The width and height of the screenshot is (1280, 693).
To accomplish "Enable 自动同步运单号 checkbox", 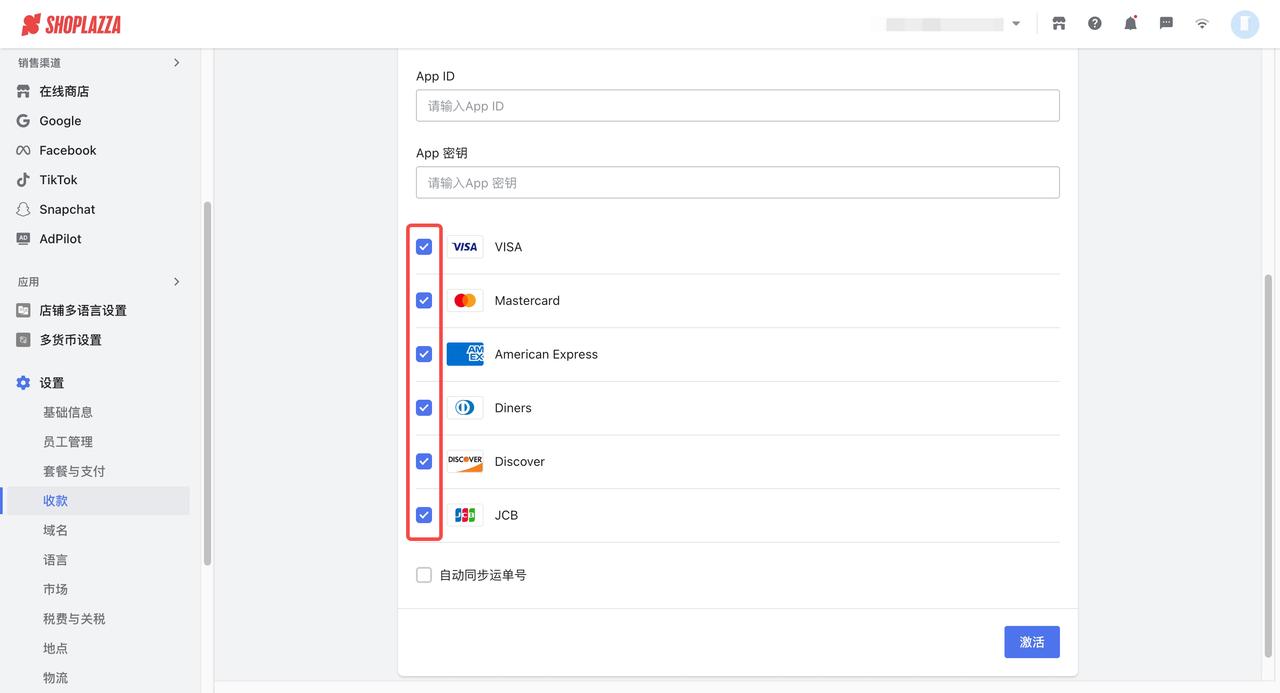I will tap(424, 575).
